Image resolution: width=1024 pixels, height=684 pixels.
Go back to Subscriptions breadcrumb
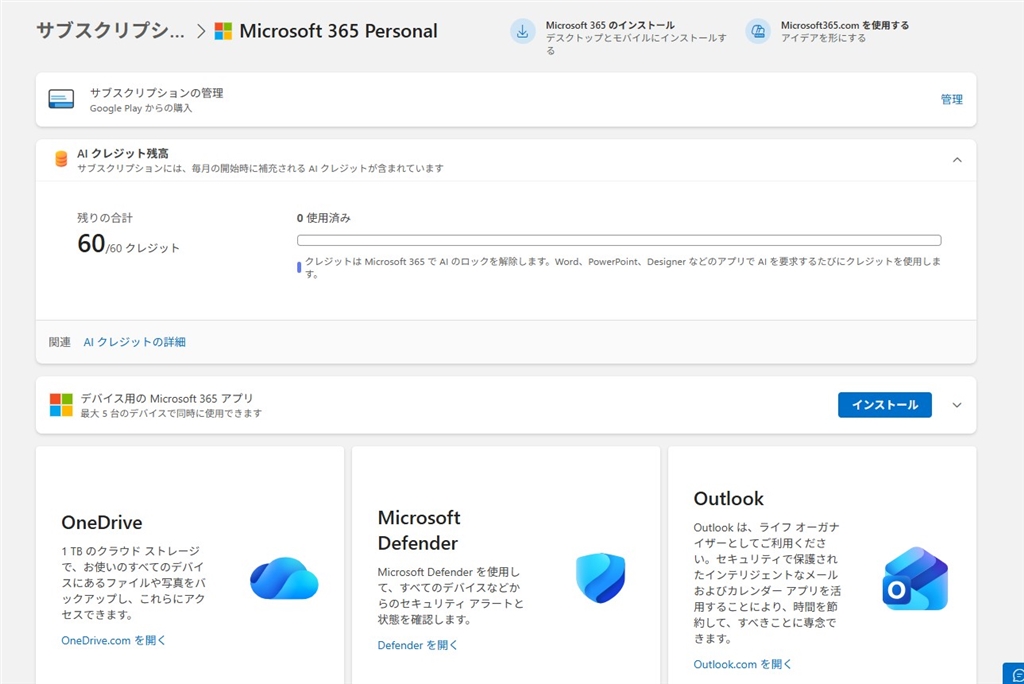pyautogui.click(x=110, y=31)
